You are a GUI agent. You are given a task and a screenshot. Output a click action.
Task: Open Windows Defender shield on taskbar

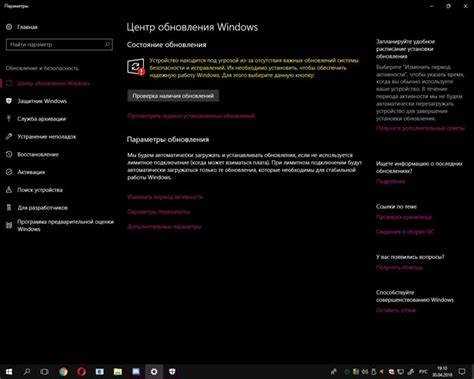pos(172,371)
